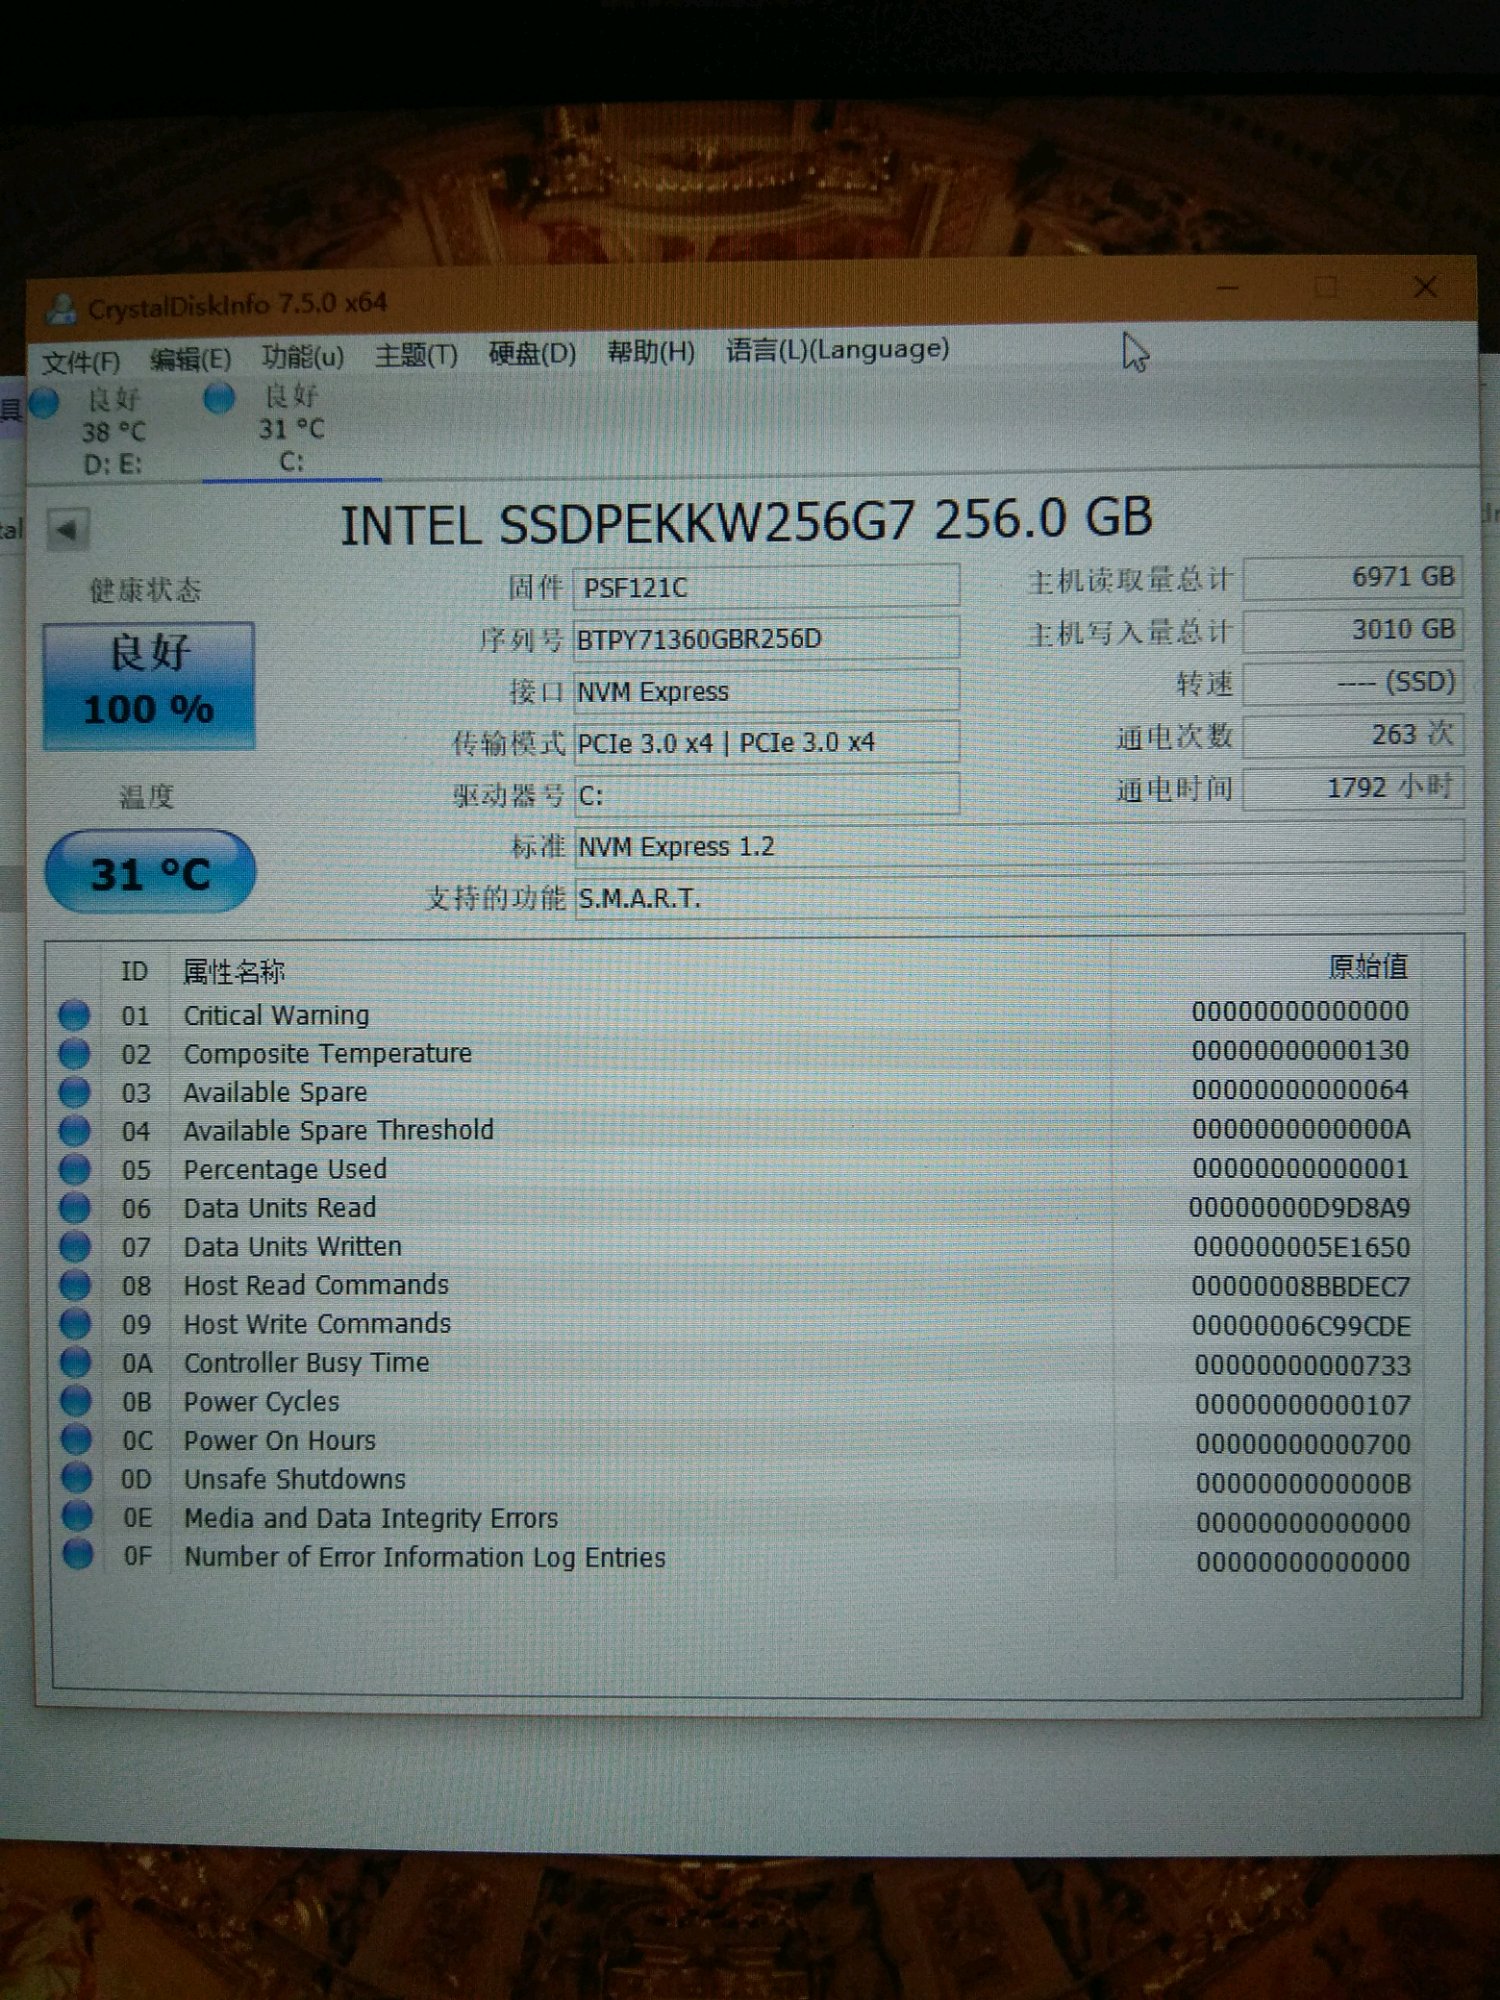This screenshot has width=1500, height=2000.
Task: Open the 硬盘(D) menu
Action: click(x=532, y=353)
